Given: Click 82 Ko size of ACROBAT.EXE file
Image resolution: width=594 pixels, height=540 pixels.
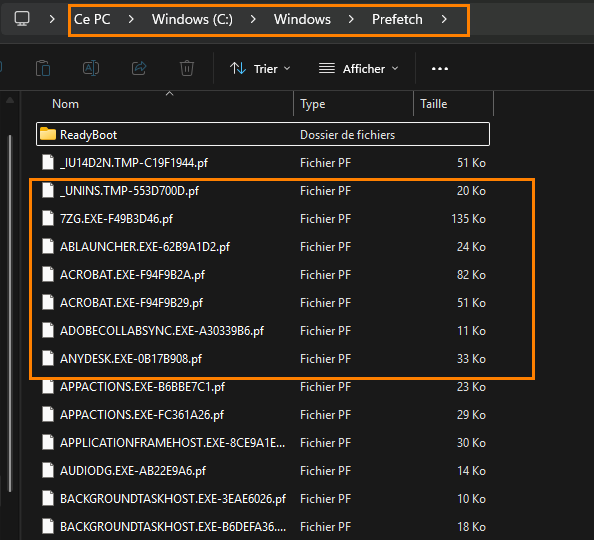Looking at the screenshot, I should [471, 275].
